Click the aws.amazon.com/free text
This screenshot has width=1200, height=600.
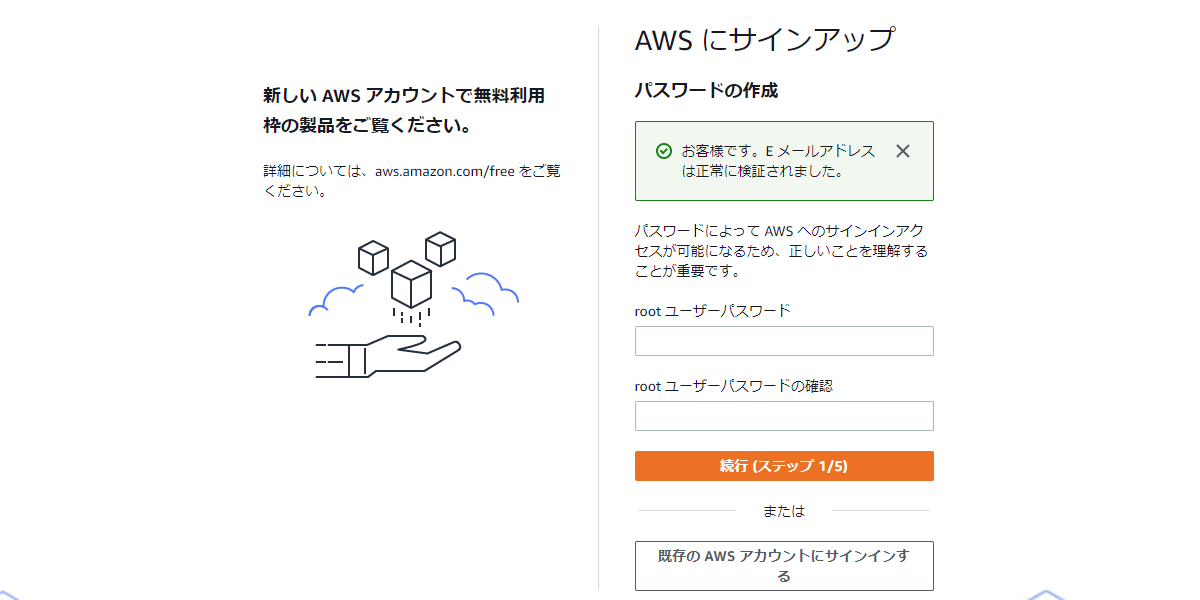point(445,171)
